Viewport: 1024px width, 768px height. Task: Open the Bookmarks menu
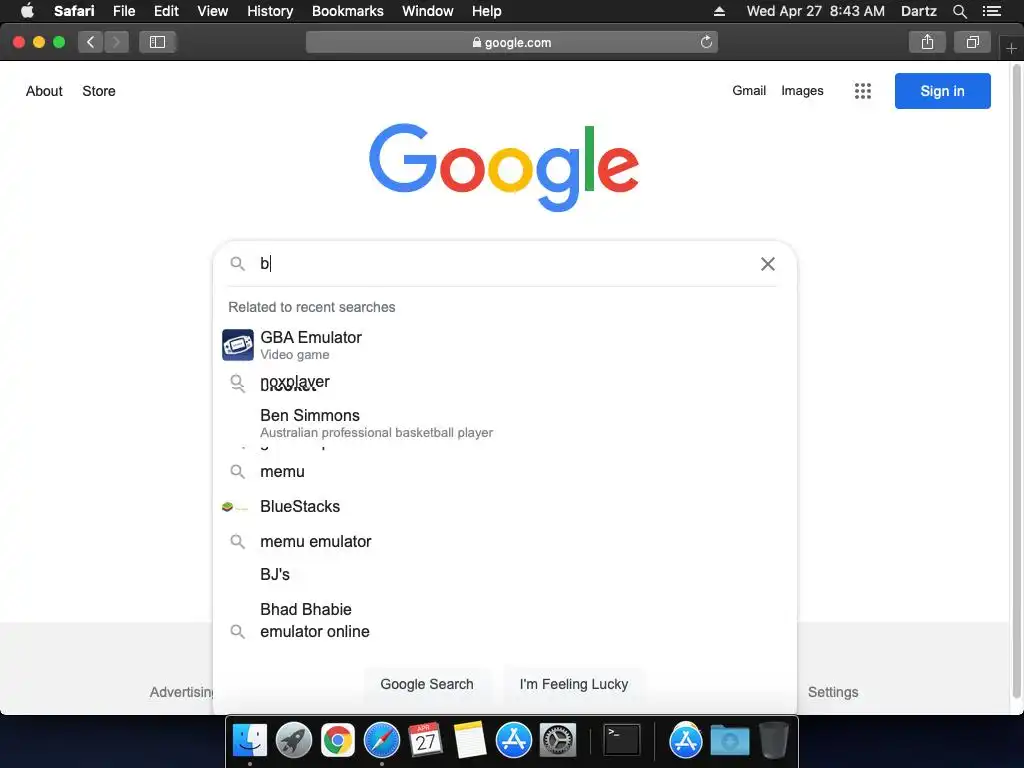click(x=347, y=11)
